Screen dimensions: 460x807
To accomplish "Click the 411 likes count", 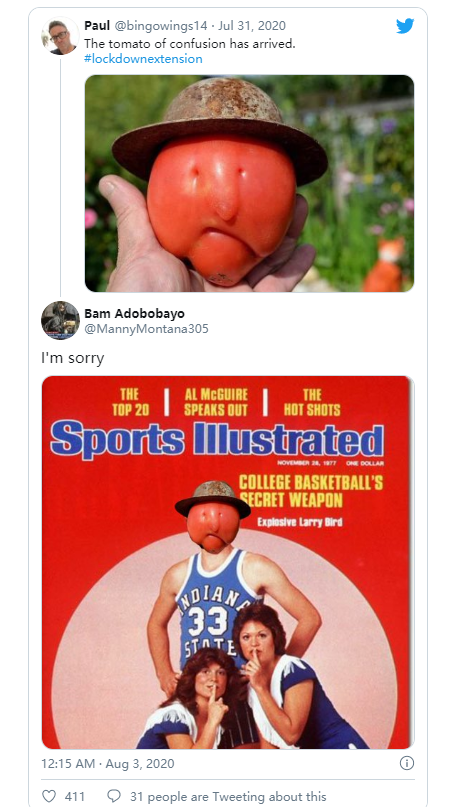I will point(75,796).
